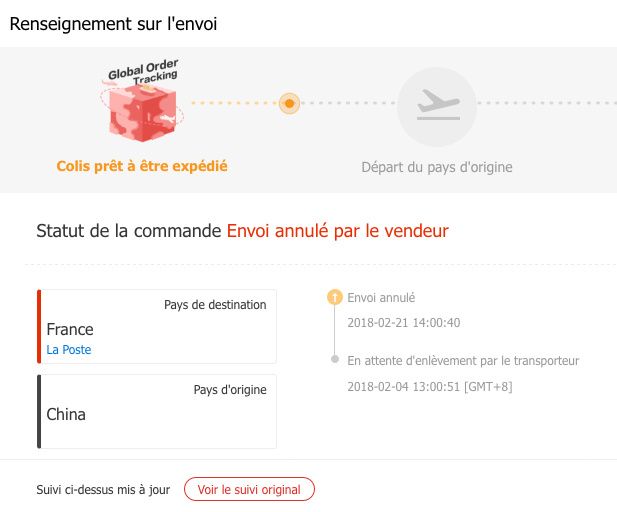Image resolution: width=617 pixels, height=512 pixels.
Task: Click the airplane departure icon
Action: [x=436, y=105]
